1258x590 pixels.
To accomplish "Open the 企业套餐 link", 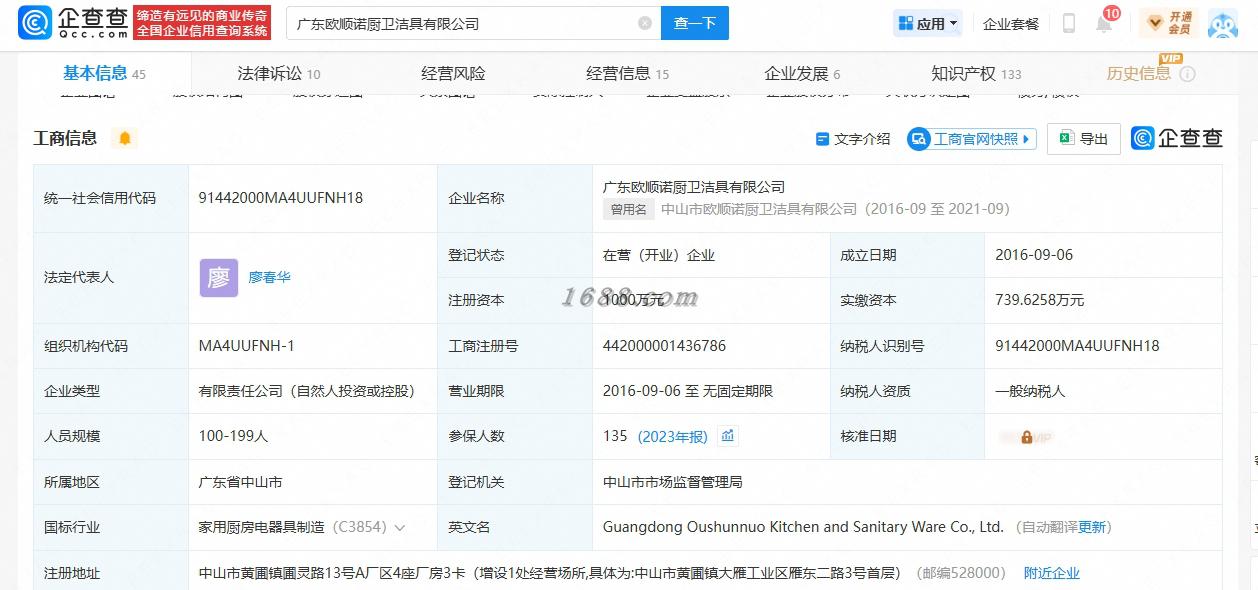I will (x=1011, y=24).
